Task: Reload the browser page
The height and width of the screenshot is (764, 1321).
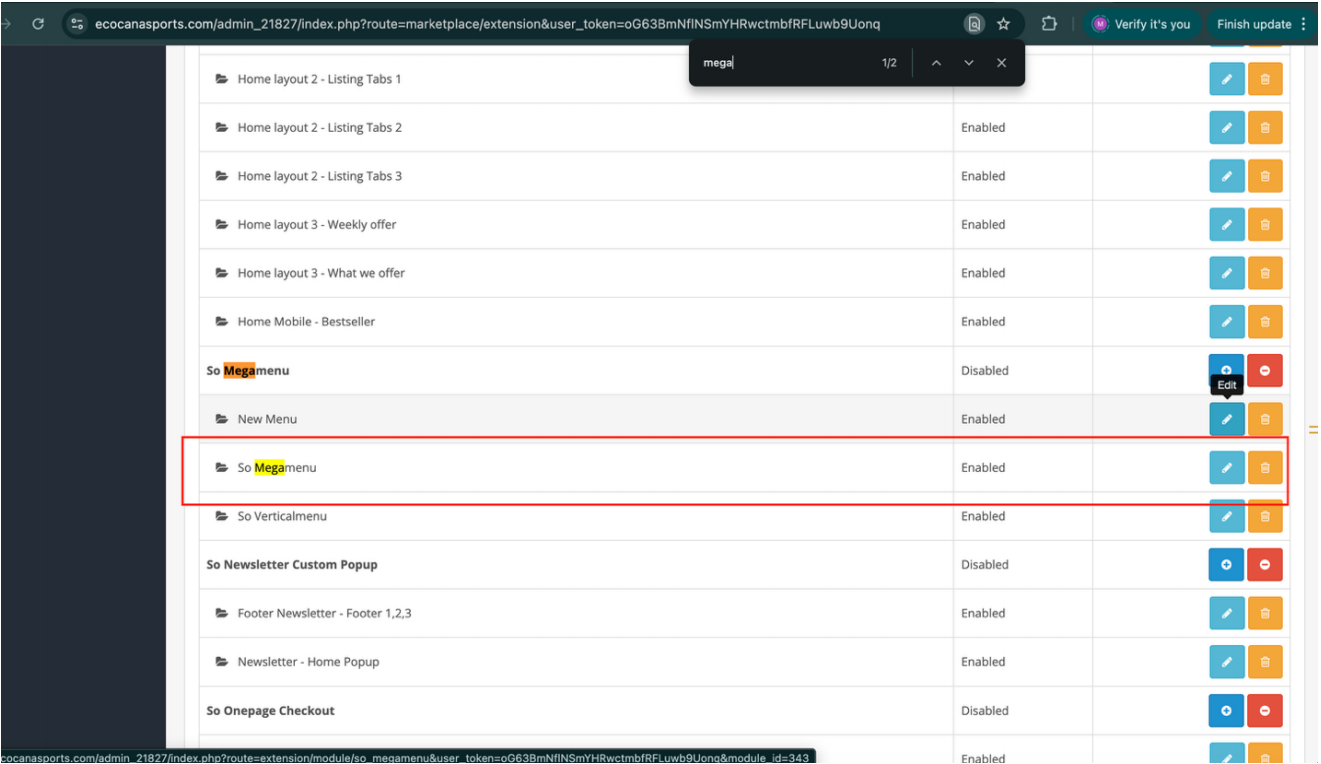Action: coord(38,24)
